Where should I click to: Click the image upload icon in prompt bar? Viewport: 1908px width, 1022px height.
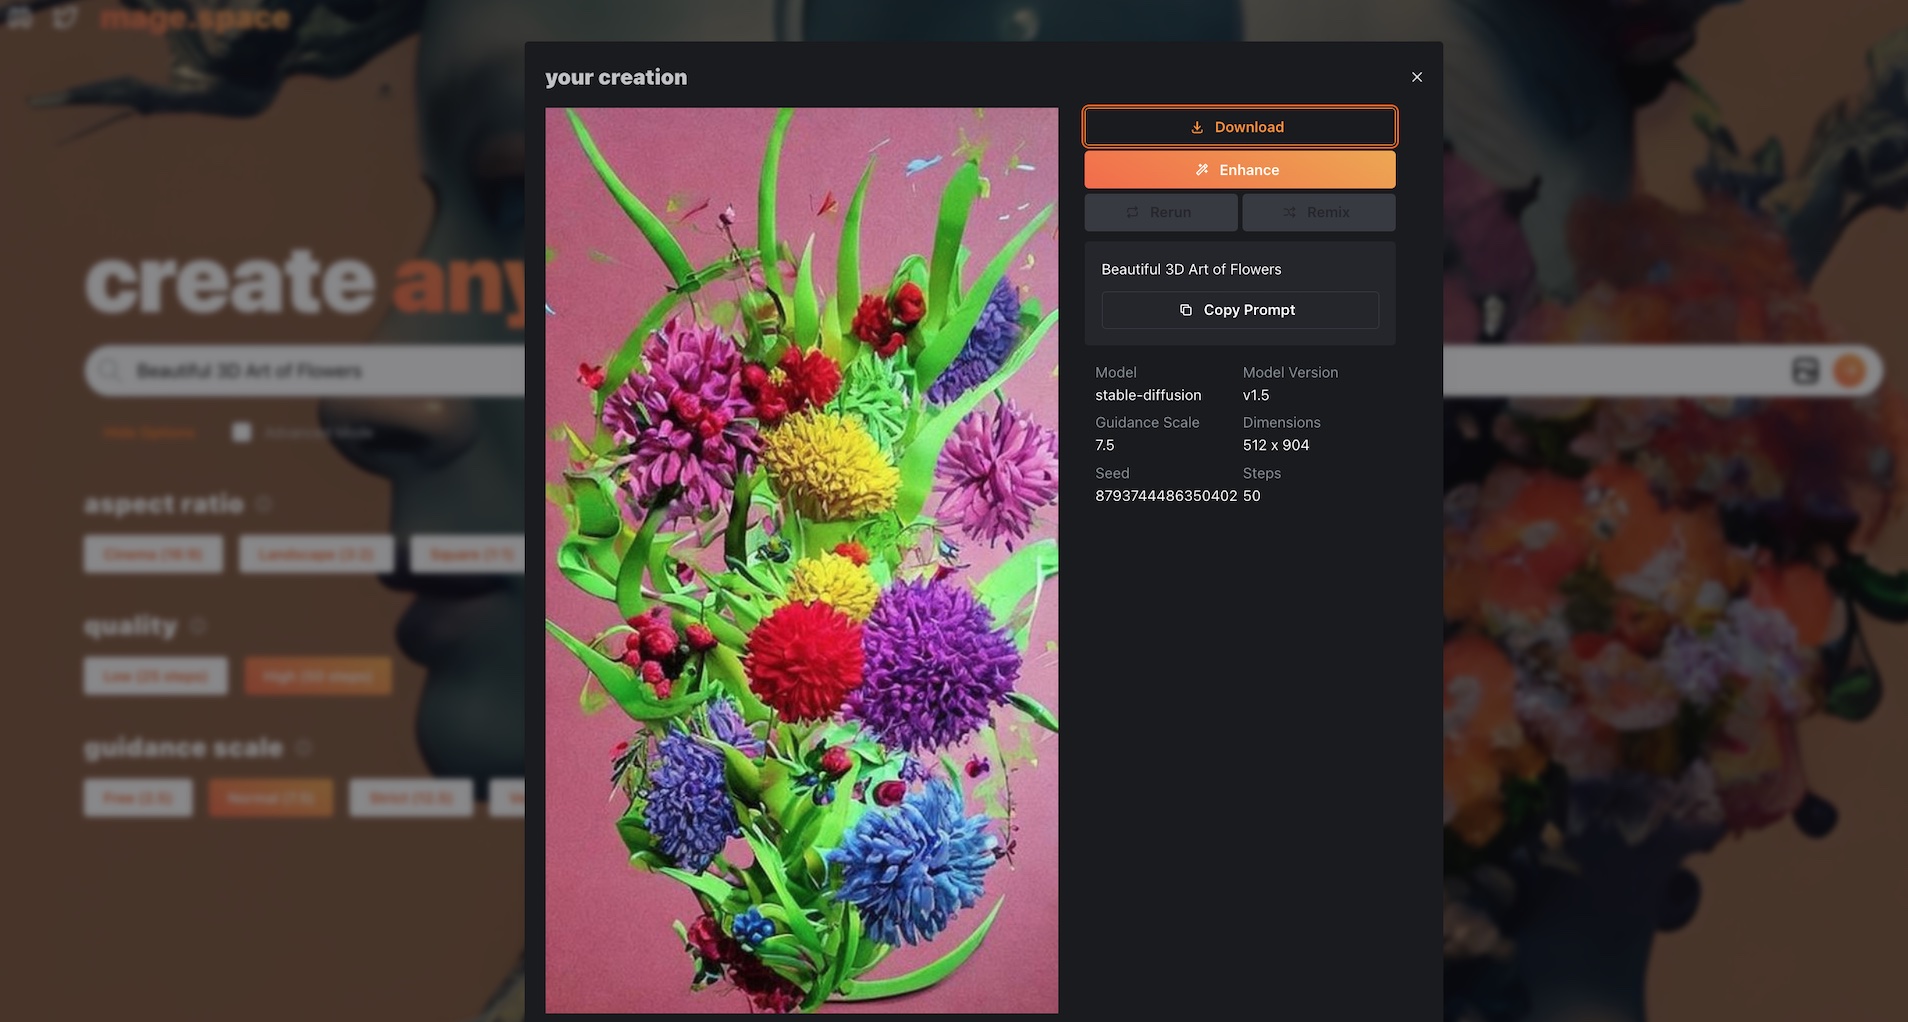[1805, 371]
